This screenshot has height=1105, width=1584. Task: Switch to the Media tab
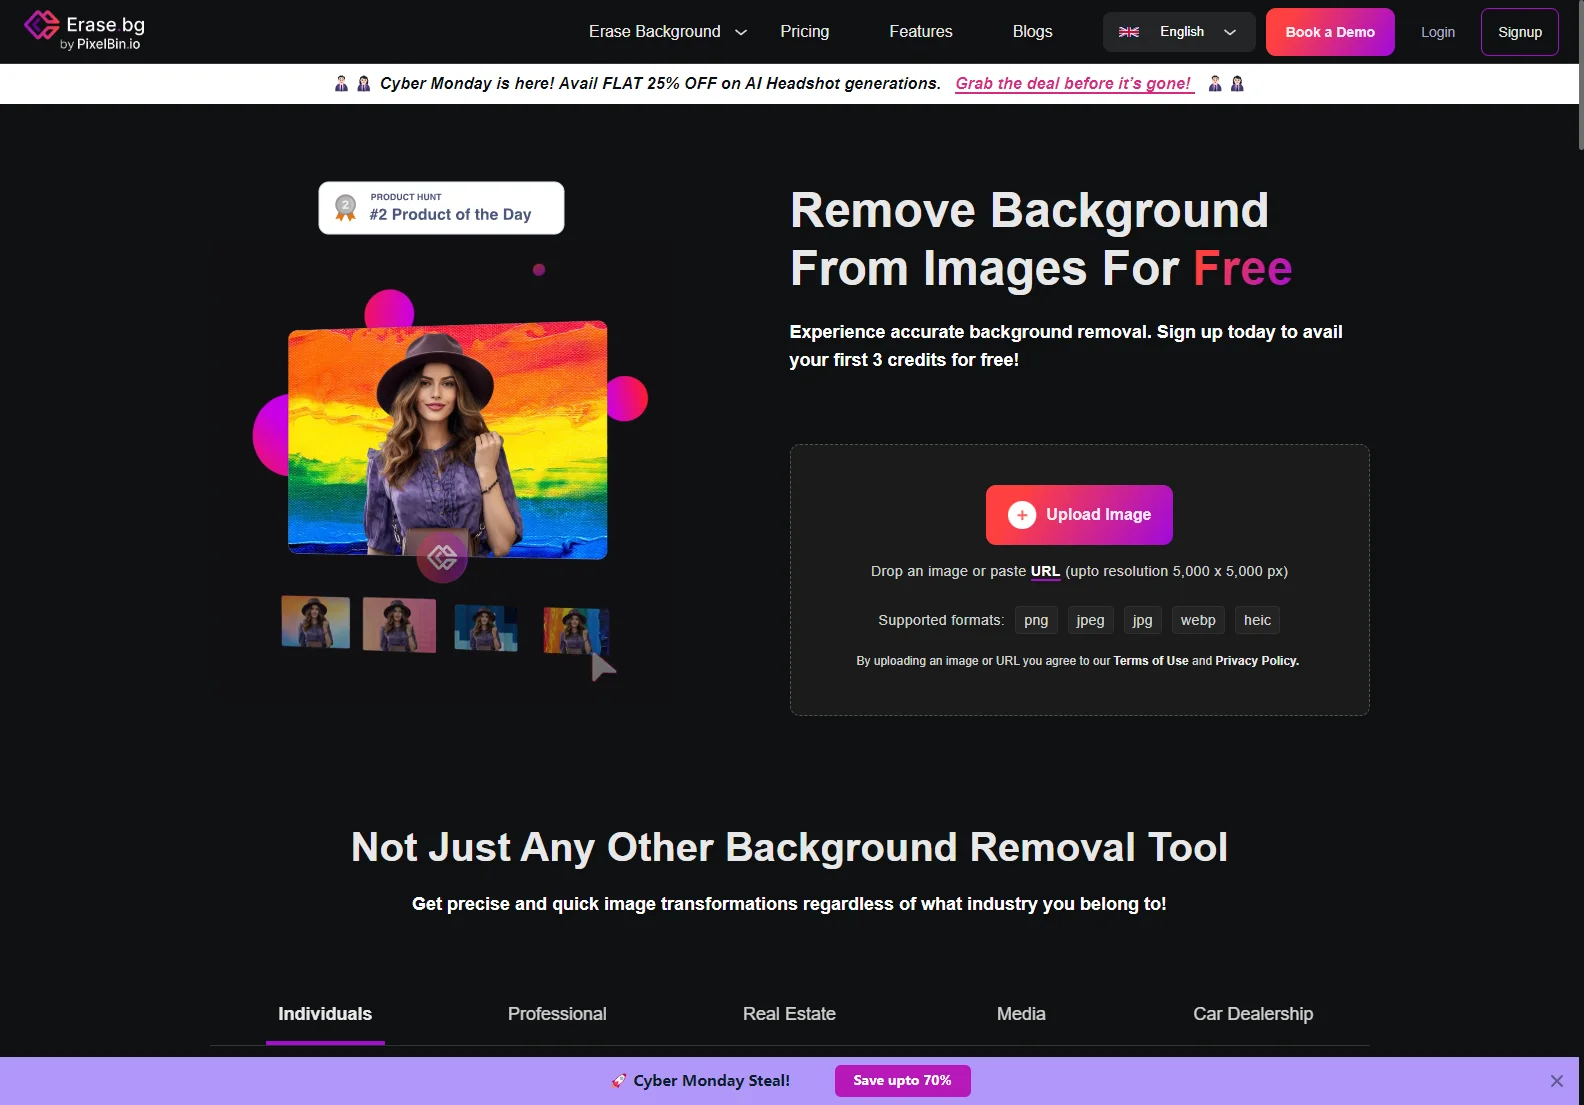1021,1014
